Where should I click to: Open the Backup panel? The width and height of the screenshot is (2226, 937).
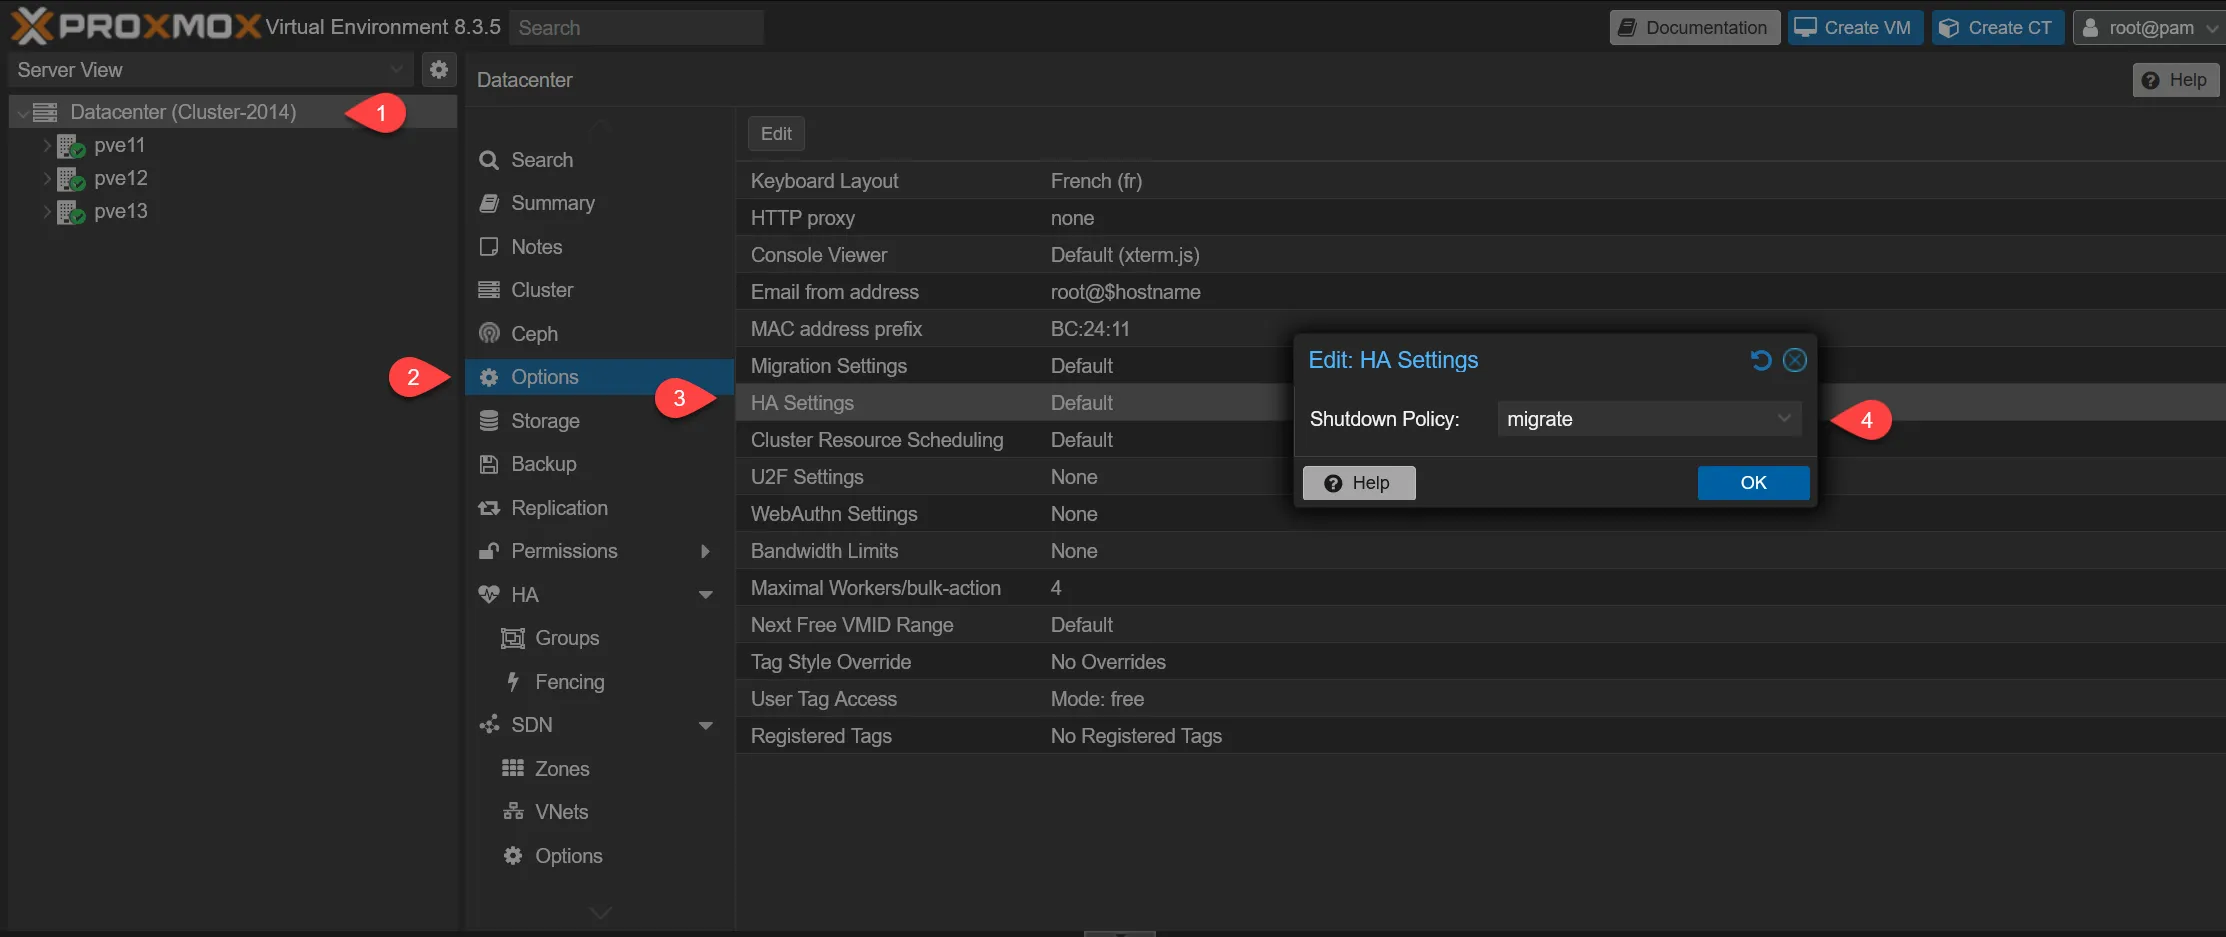coord(543,464)
